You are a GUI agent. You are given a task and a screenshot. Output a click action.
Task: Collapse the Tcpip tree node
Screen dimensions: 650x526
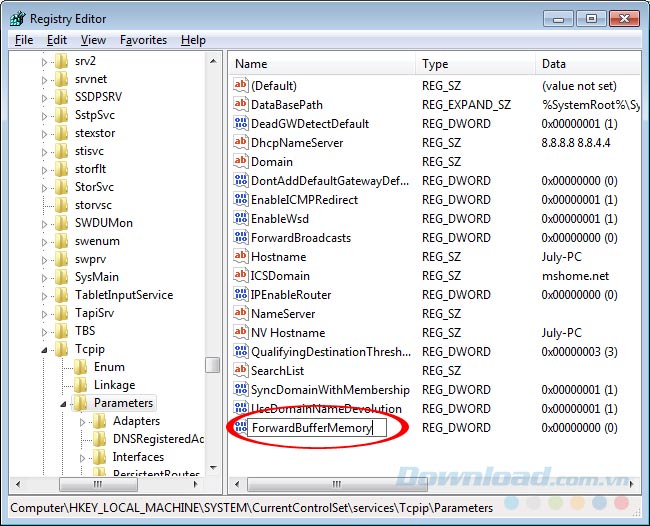click(x=45, y=349)
